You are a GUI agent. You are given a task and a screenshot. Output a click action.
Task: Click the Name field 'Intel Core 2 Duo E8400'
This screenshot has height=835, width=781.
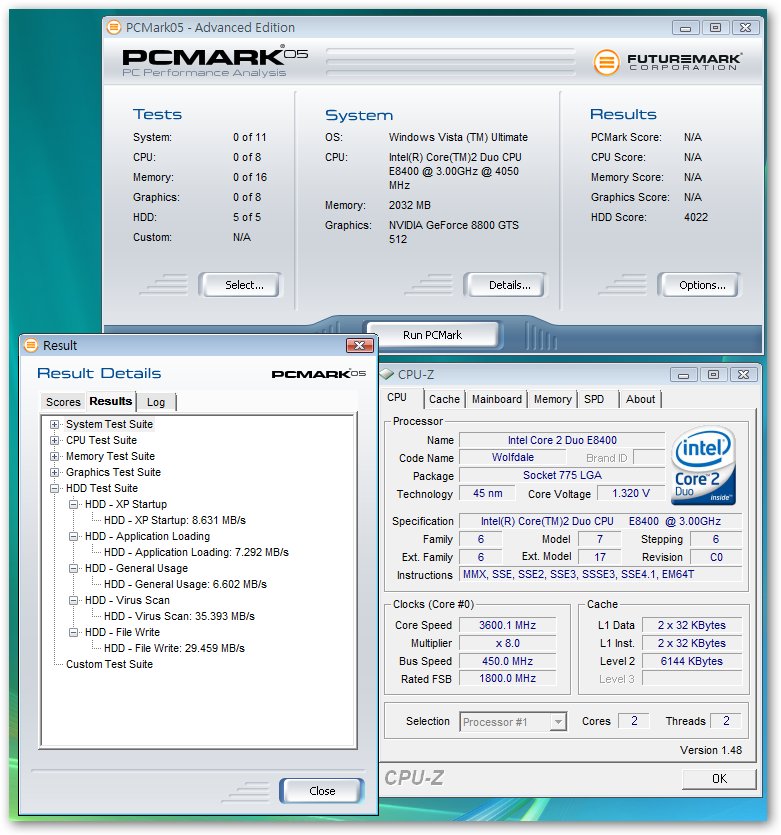pos(562,440)
